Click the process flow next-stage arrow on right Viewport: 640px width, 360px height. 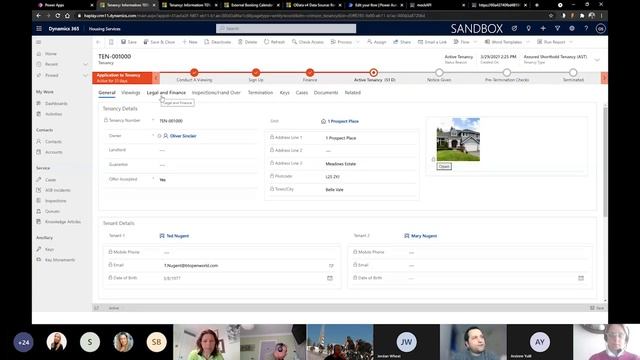click(604, 78)
